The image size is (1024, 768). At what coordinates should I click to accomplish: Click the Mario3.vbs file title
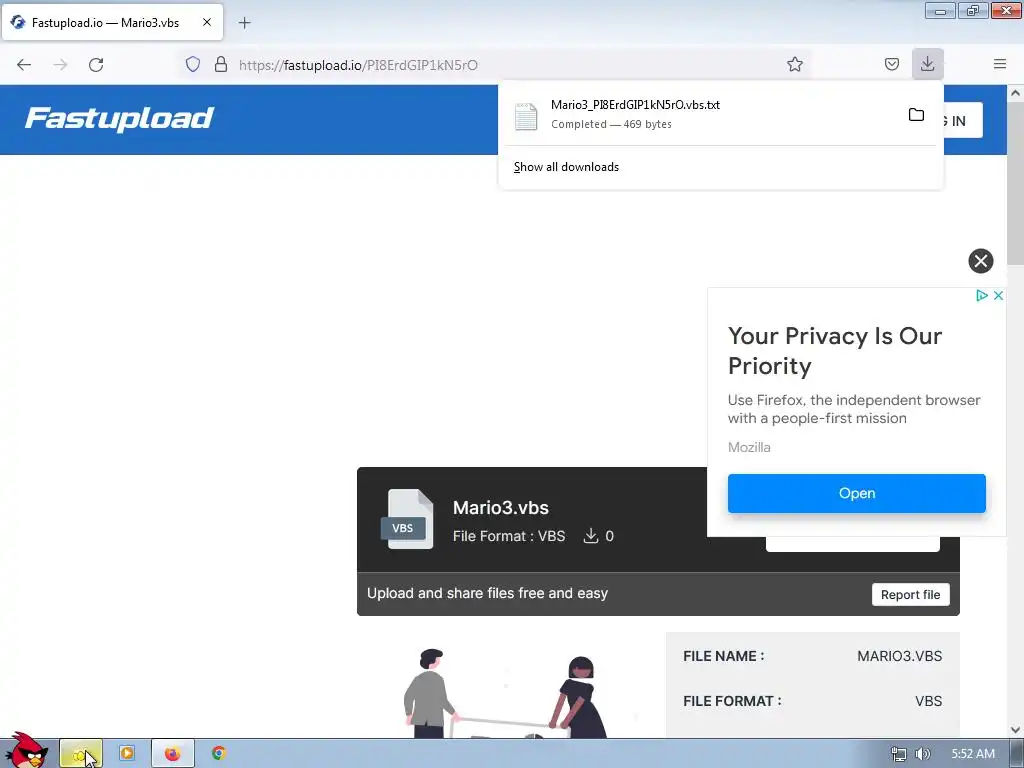click(x=500, y=507)
